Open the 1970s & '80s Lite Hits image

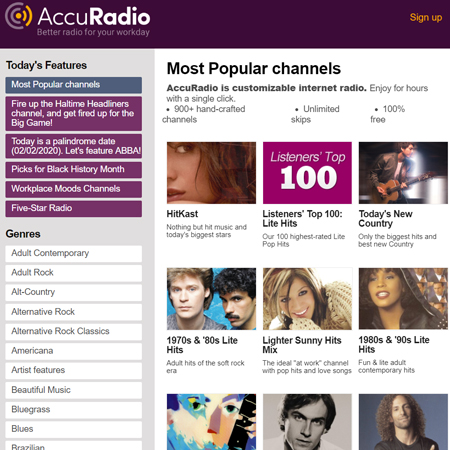tap(211, 299)
